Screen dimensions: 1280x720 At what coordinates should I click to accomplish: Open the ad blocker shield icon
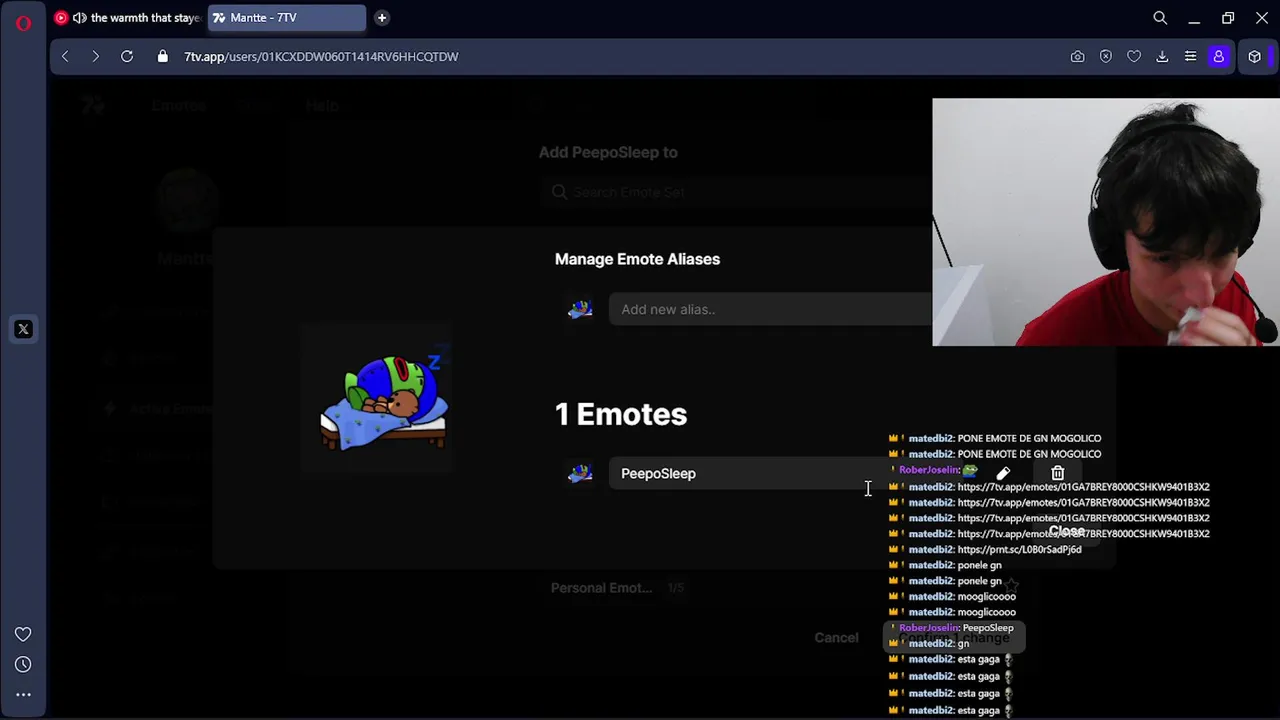(1106, 57)
